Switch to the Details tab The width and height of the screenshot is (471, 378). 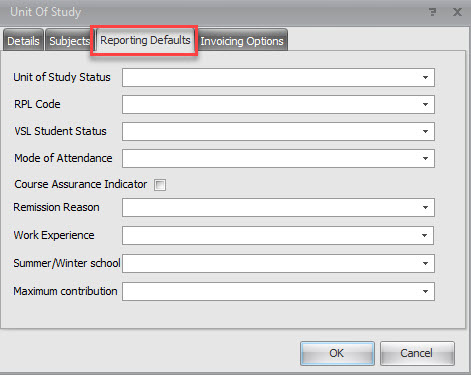pyautogui.click(x=23, y=41)
